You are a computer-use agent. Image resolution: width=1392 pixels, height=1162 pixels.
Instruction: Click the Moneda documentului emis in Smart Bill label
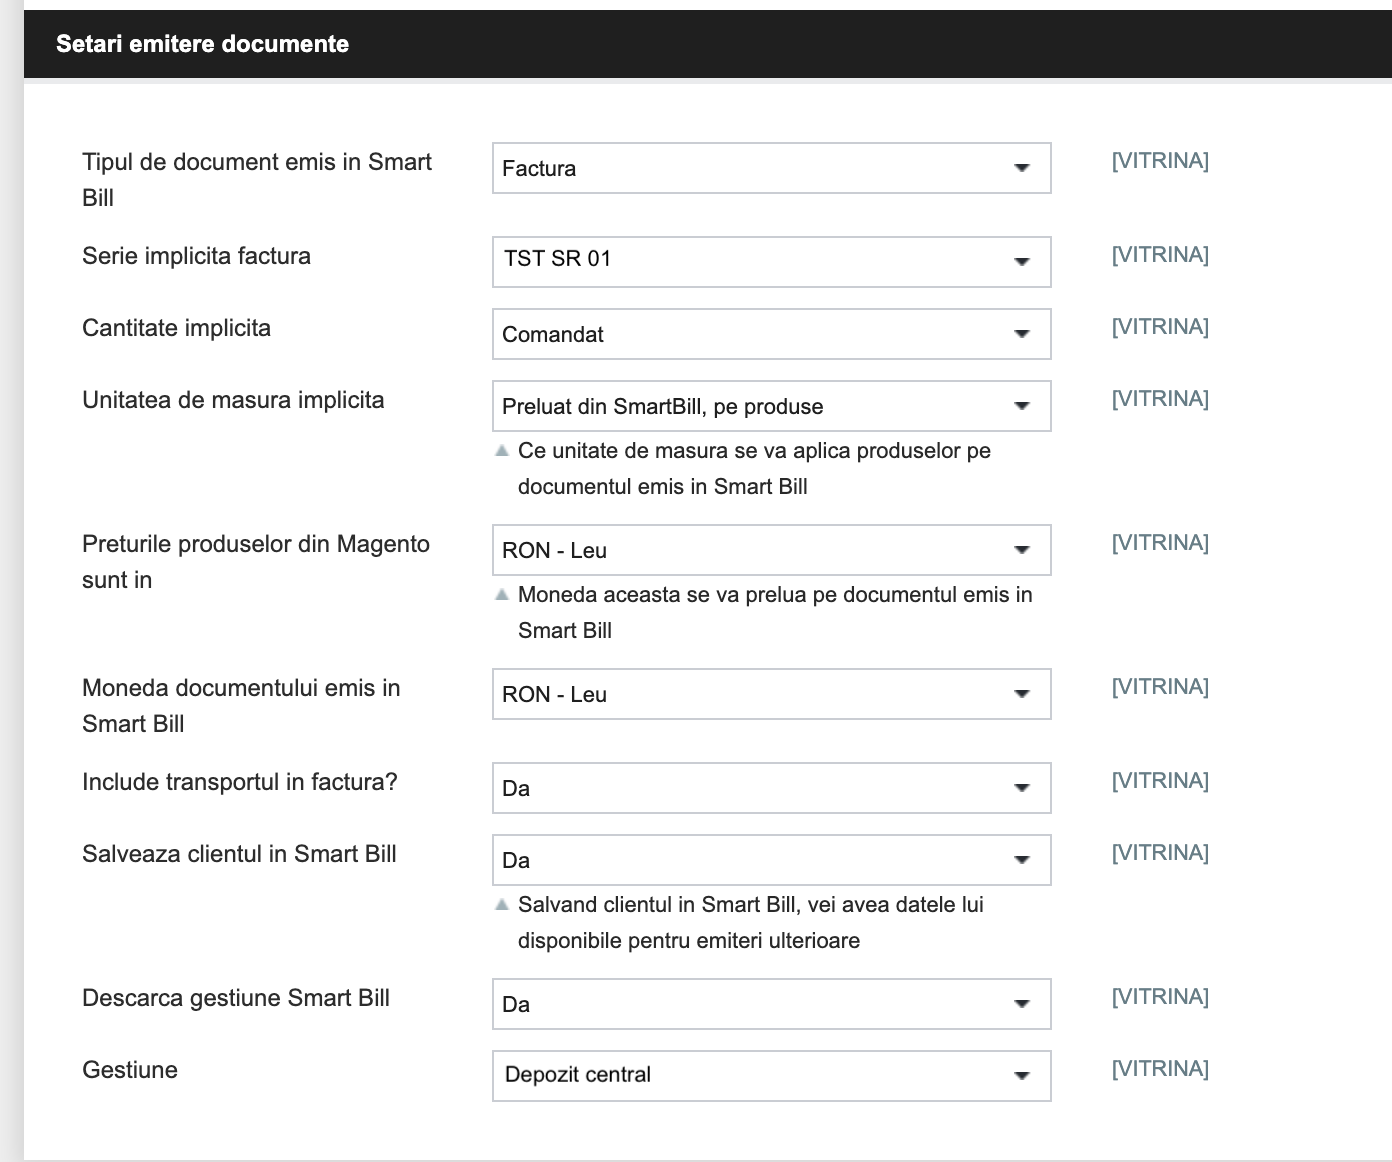(241, 706)
